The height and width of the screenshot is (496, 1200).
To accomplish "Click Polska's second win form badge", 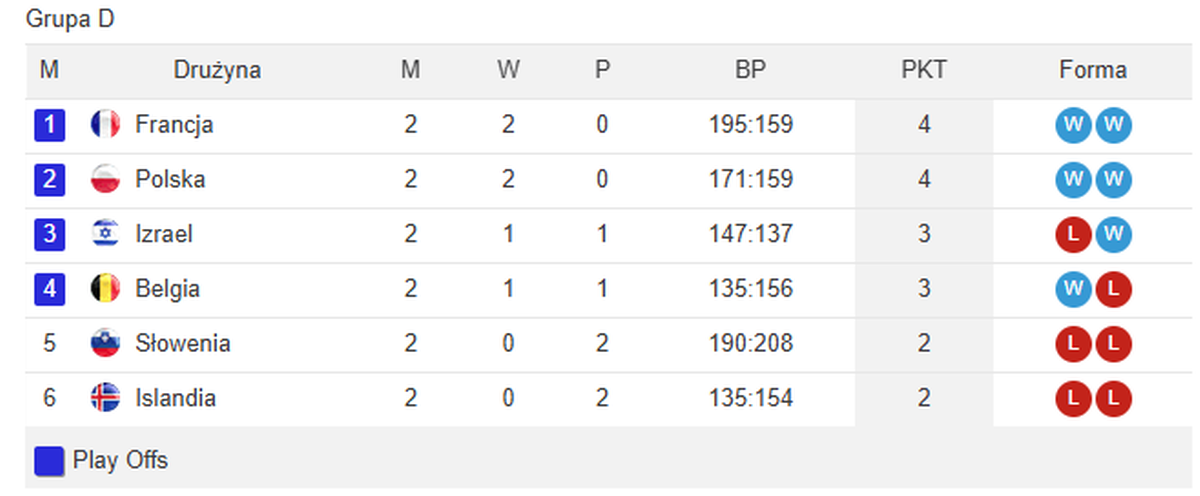I will click(1112, 180).
